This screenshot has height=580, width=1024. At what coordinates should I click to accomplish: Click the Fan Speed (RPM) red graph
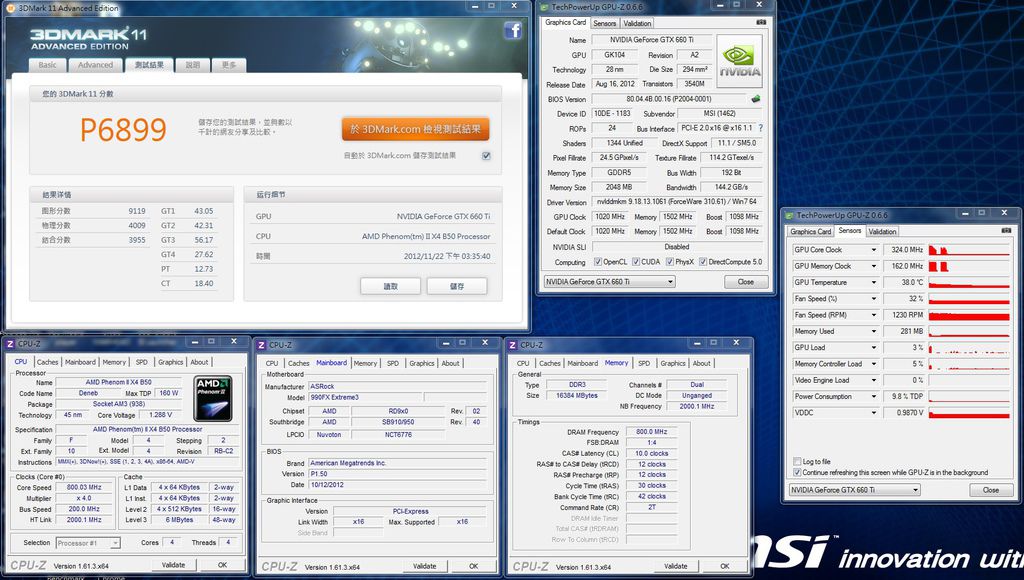(x=968, y=315)
